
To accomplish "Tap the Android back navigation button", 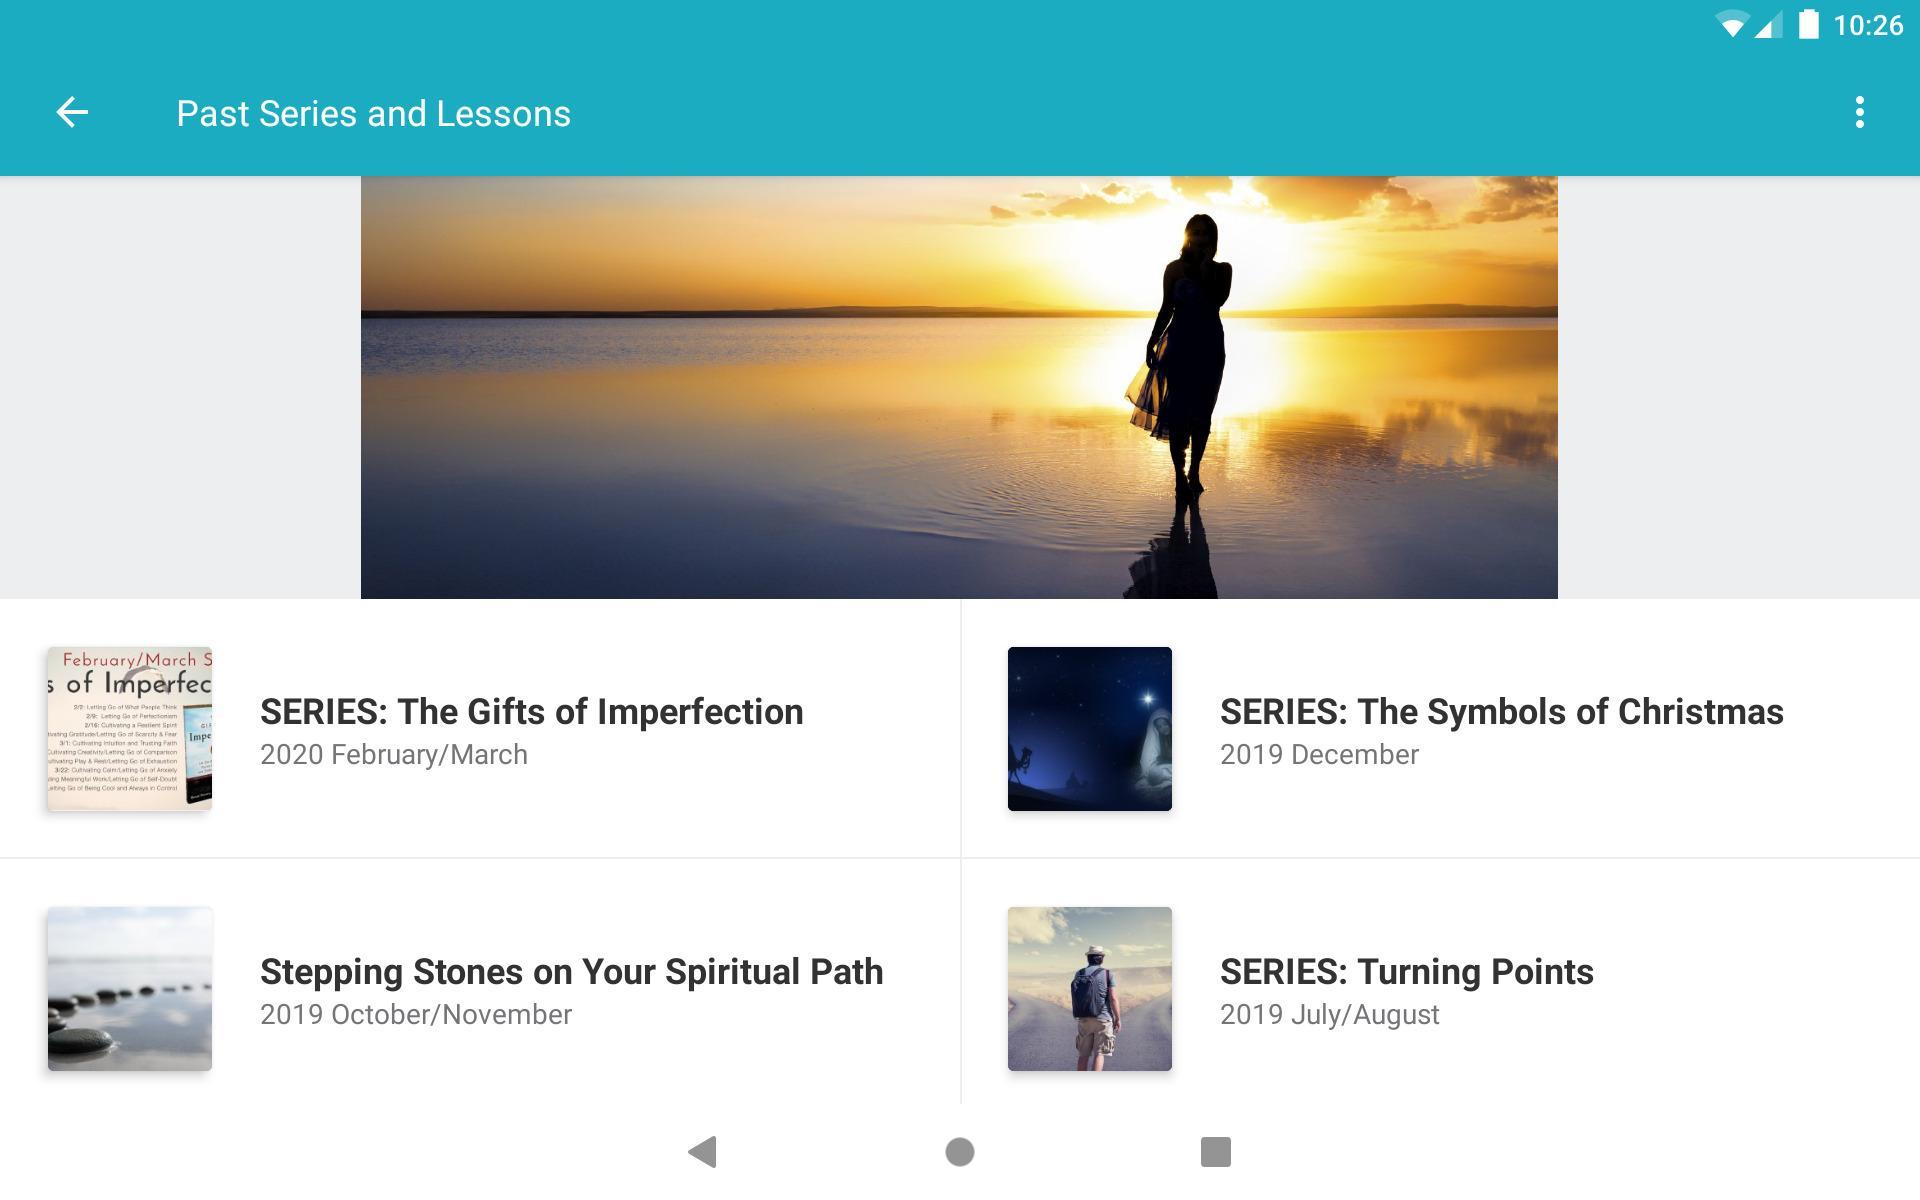I will pos(703,1152).
